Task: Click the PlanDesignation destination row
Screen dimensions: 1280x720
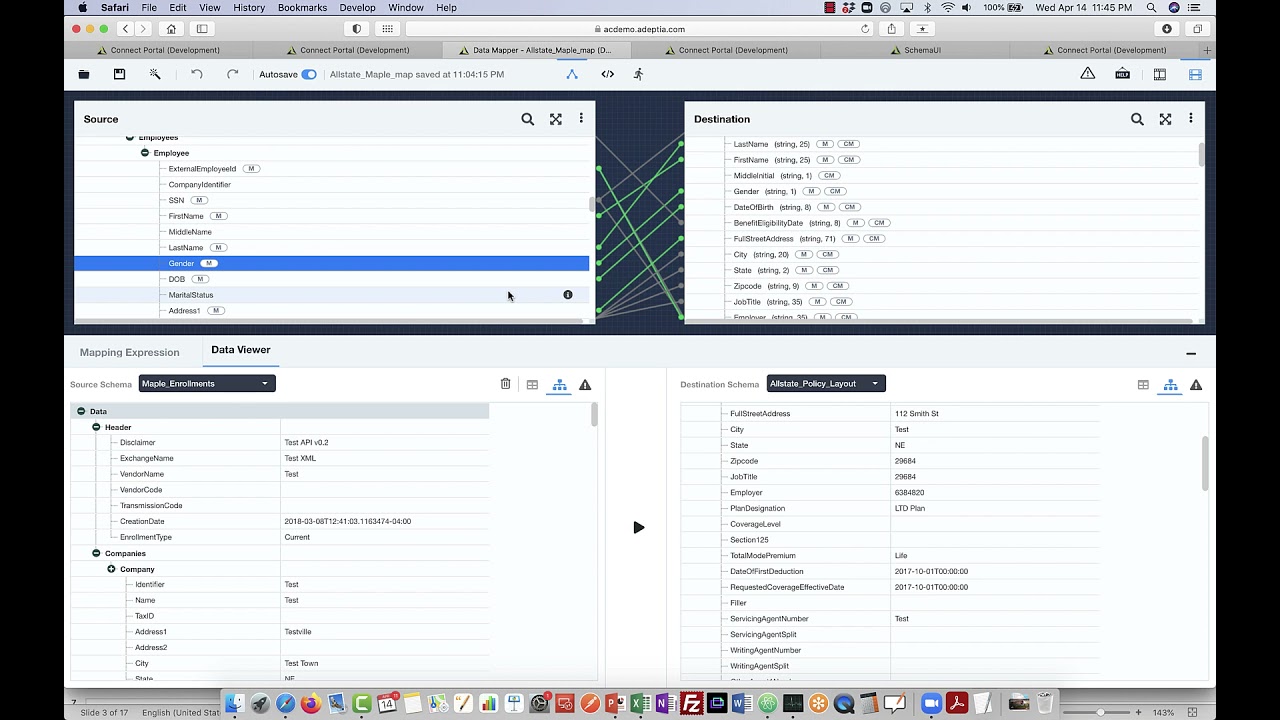Action: tap(890, 508)
